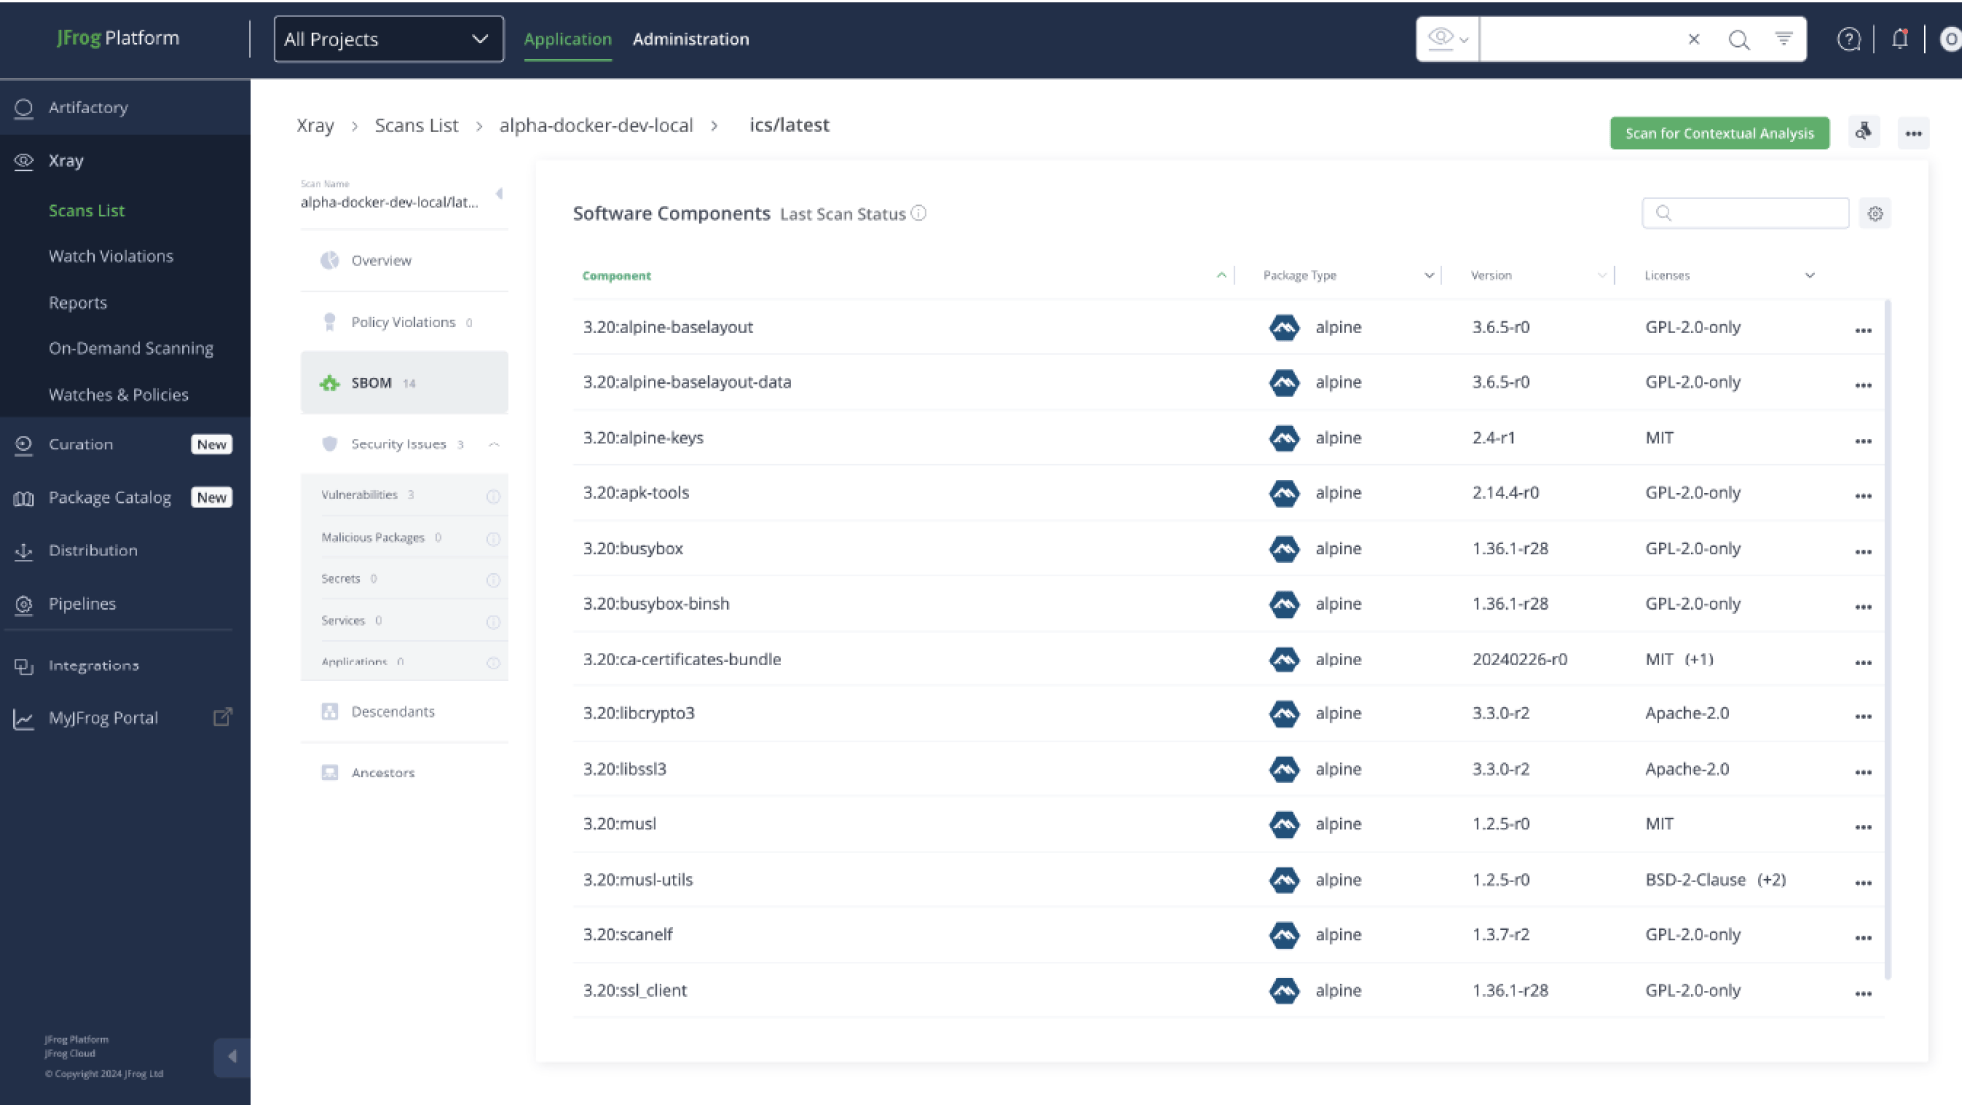Open Watch Violations in the sidebar

[x=111, y=256]
